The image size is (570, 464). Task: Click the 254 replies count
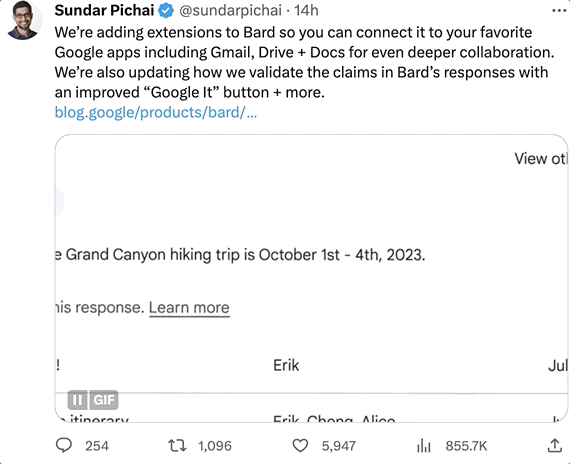[97, 446]
